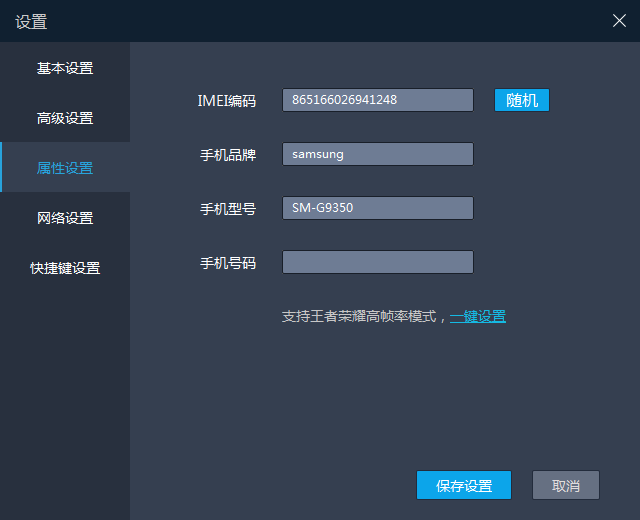Open the 快捷键设置 tab
This screenshot has height=520, width=640.
tap(65, 268)
